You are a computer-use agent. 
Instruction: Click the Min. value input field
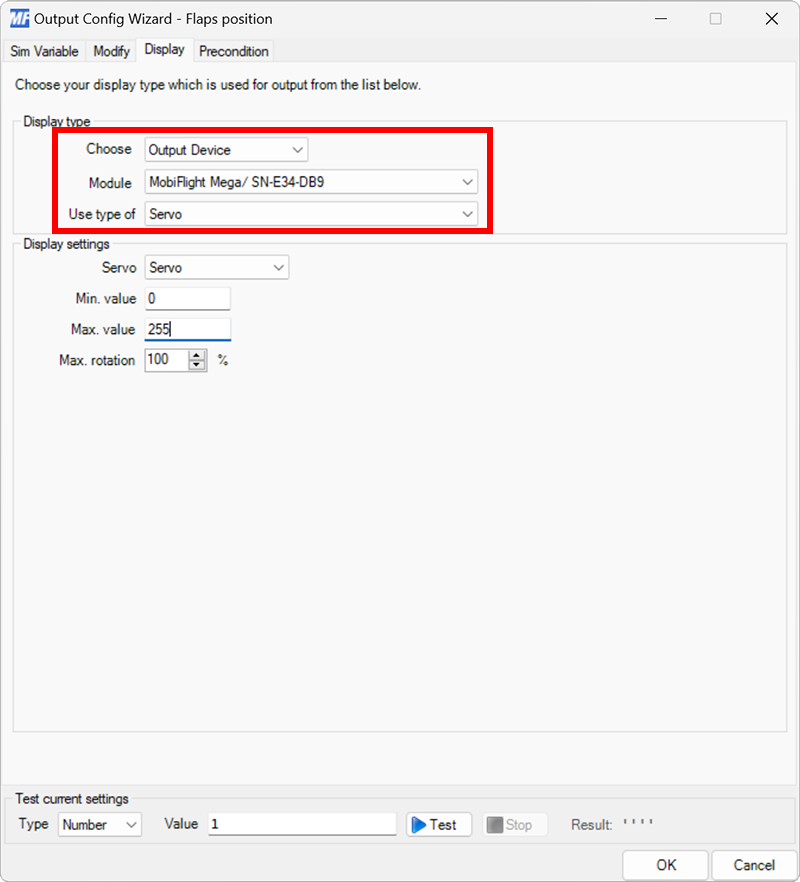click(x=187, y=298)
